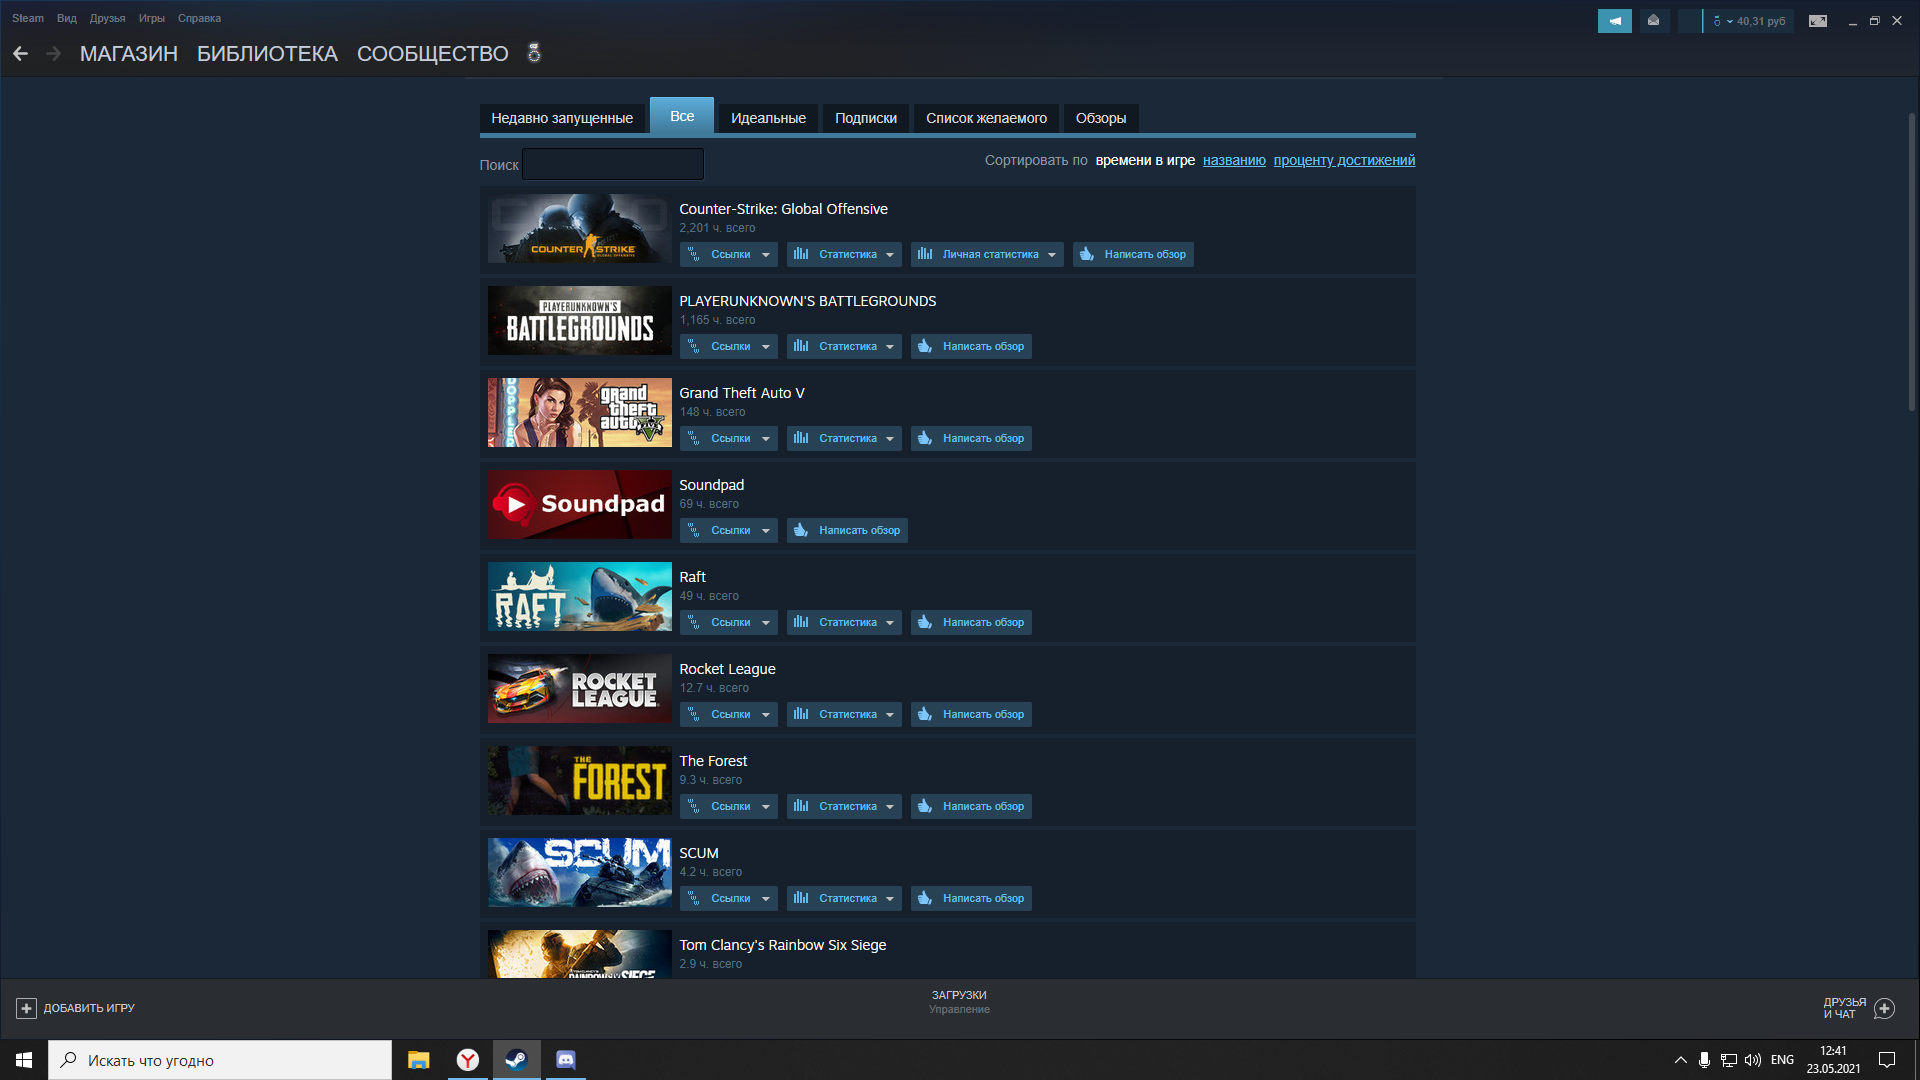Click Steam icon in taskbar
The height and width of the screenshot is (1080, 1920).
pyautogui.click(x=516, y=1060)
